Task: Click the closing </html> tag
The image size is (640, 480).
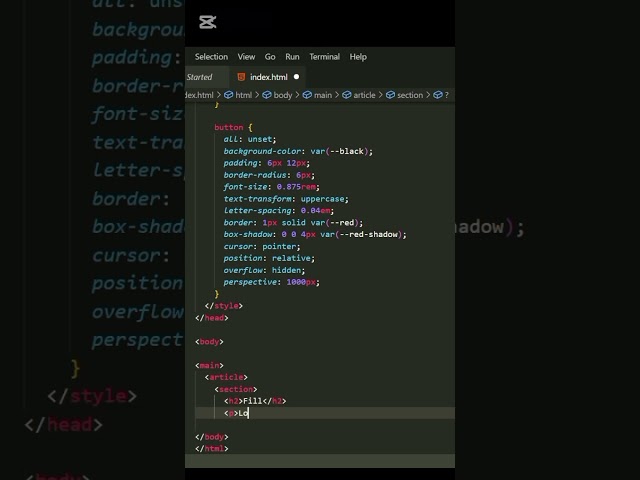Action: click(x=211, y=449)
